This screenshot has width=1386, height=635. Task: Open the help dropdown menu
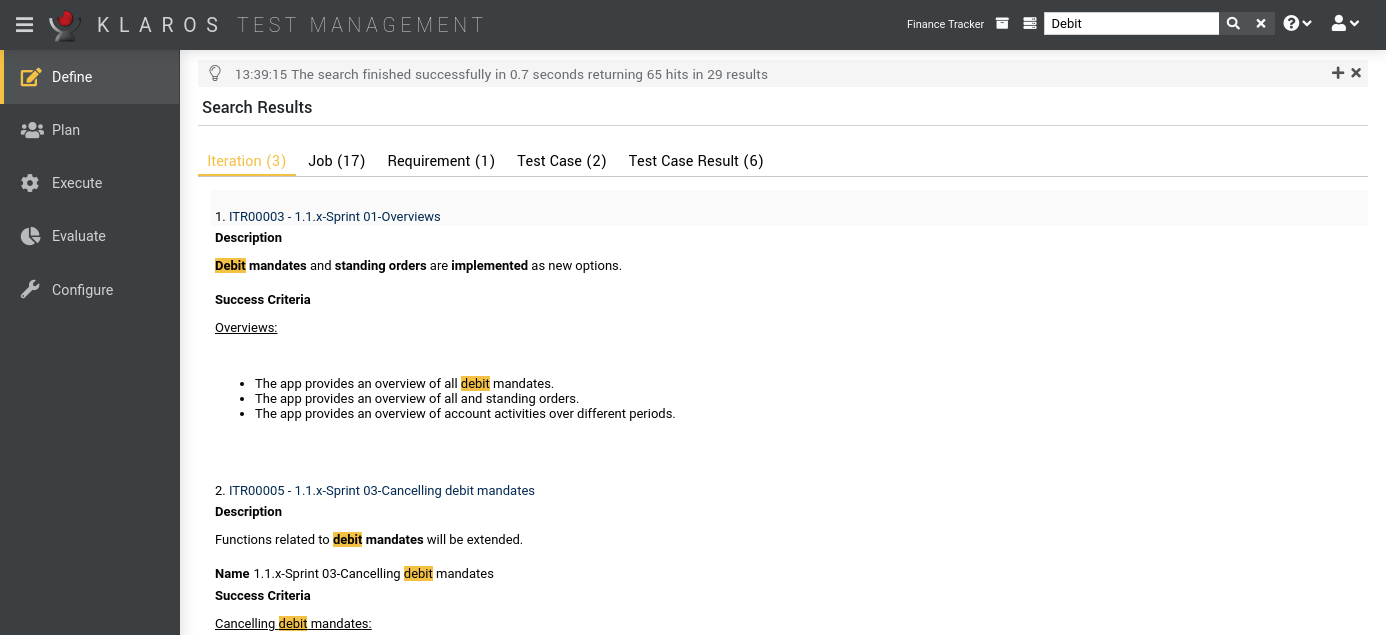(1297, 24)
